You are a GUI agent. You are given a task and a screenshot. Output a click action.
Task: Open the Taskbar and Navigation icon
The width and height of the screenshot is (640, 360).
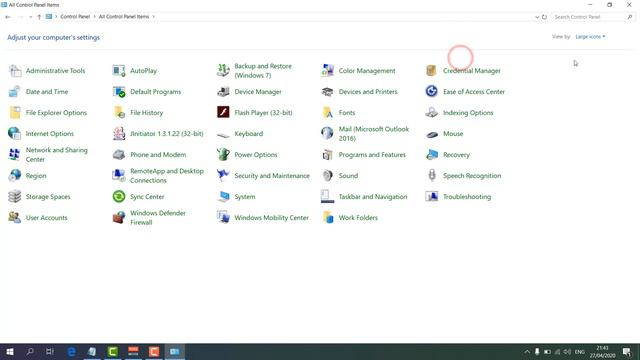(327, 197)
